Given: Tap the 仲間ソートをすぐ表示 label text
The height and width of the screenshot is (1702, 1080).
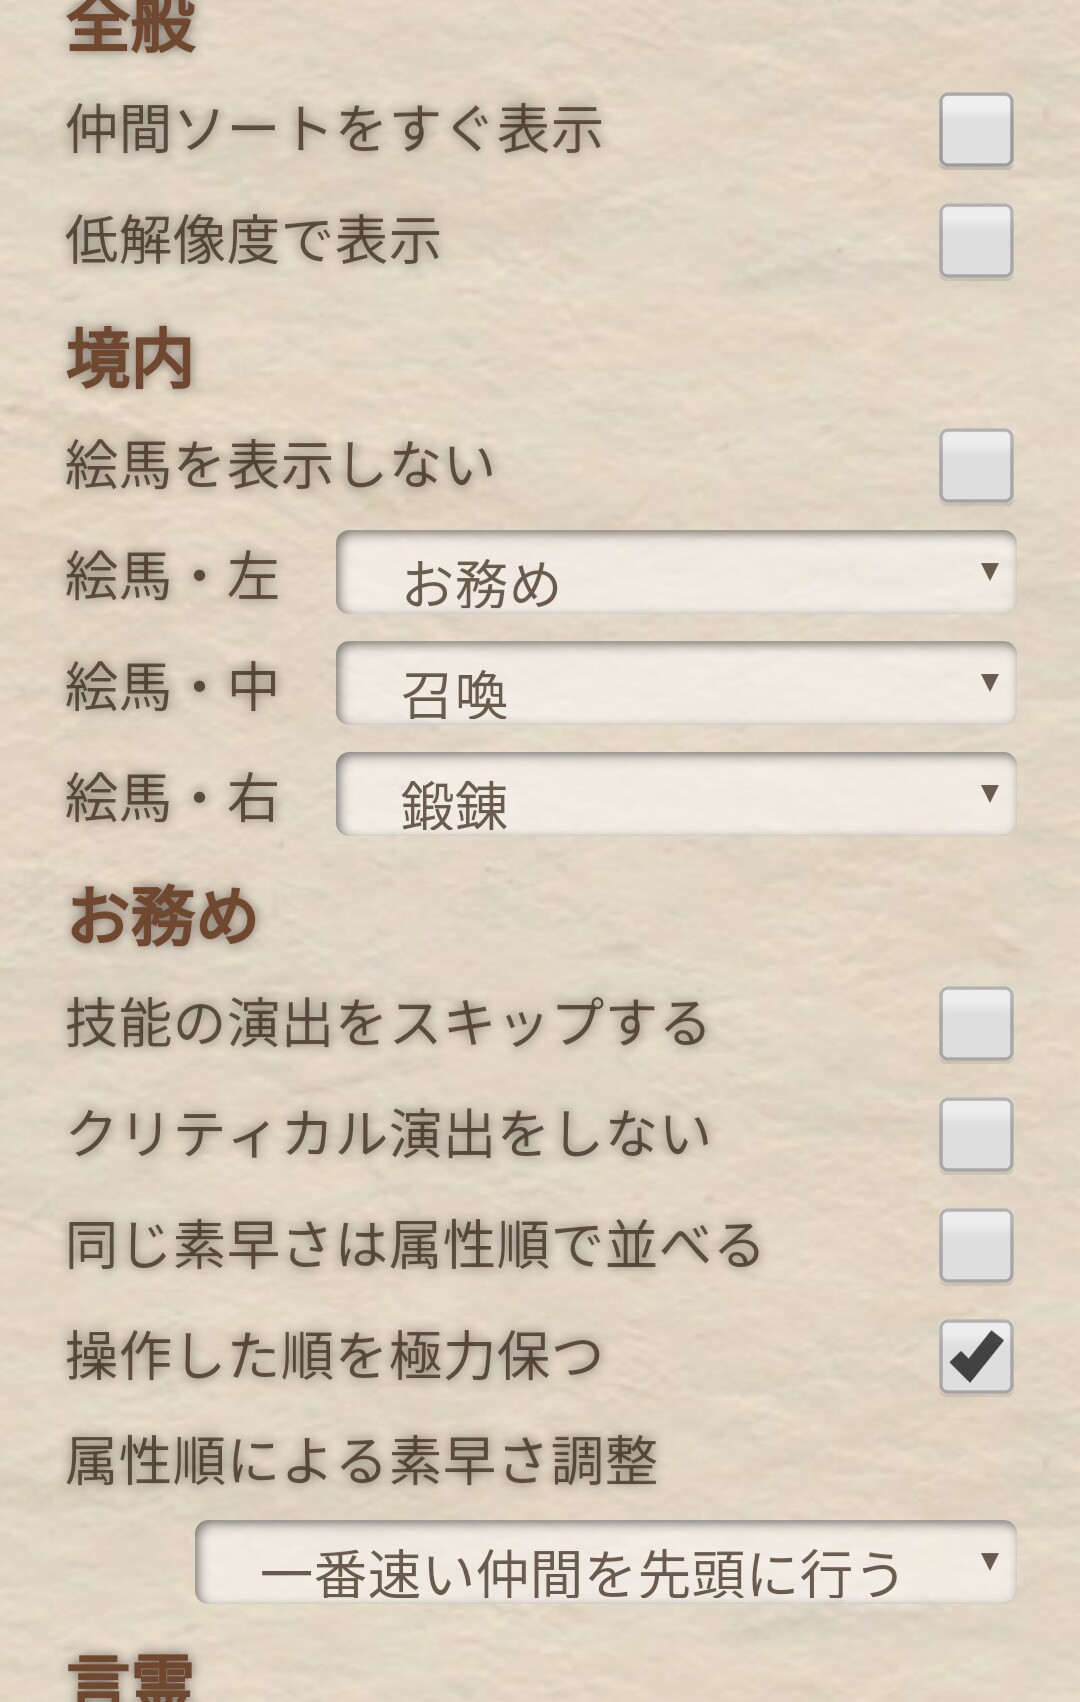Looking at the screenshot, I should click(x=334, y=130).
